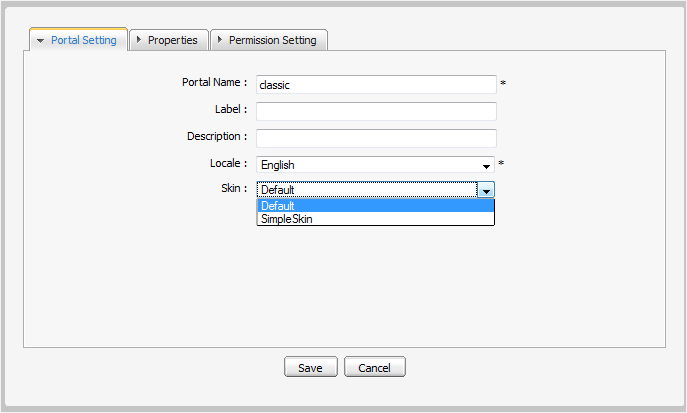Click the required asterisk beside Portal Name
687x413 pixels.
pyautogui.click(x=503, y=84)
